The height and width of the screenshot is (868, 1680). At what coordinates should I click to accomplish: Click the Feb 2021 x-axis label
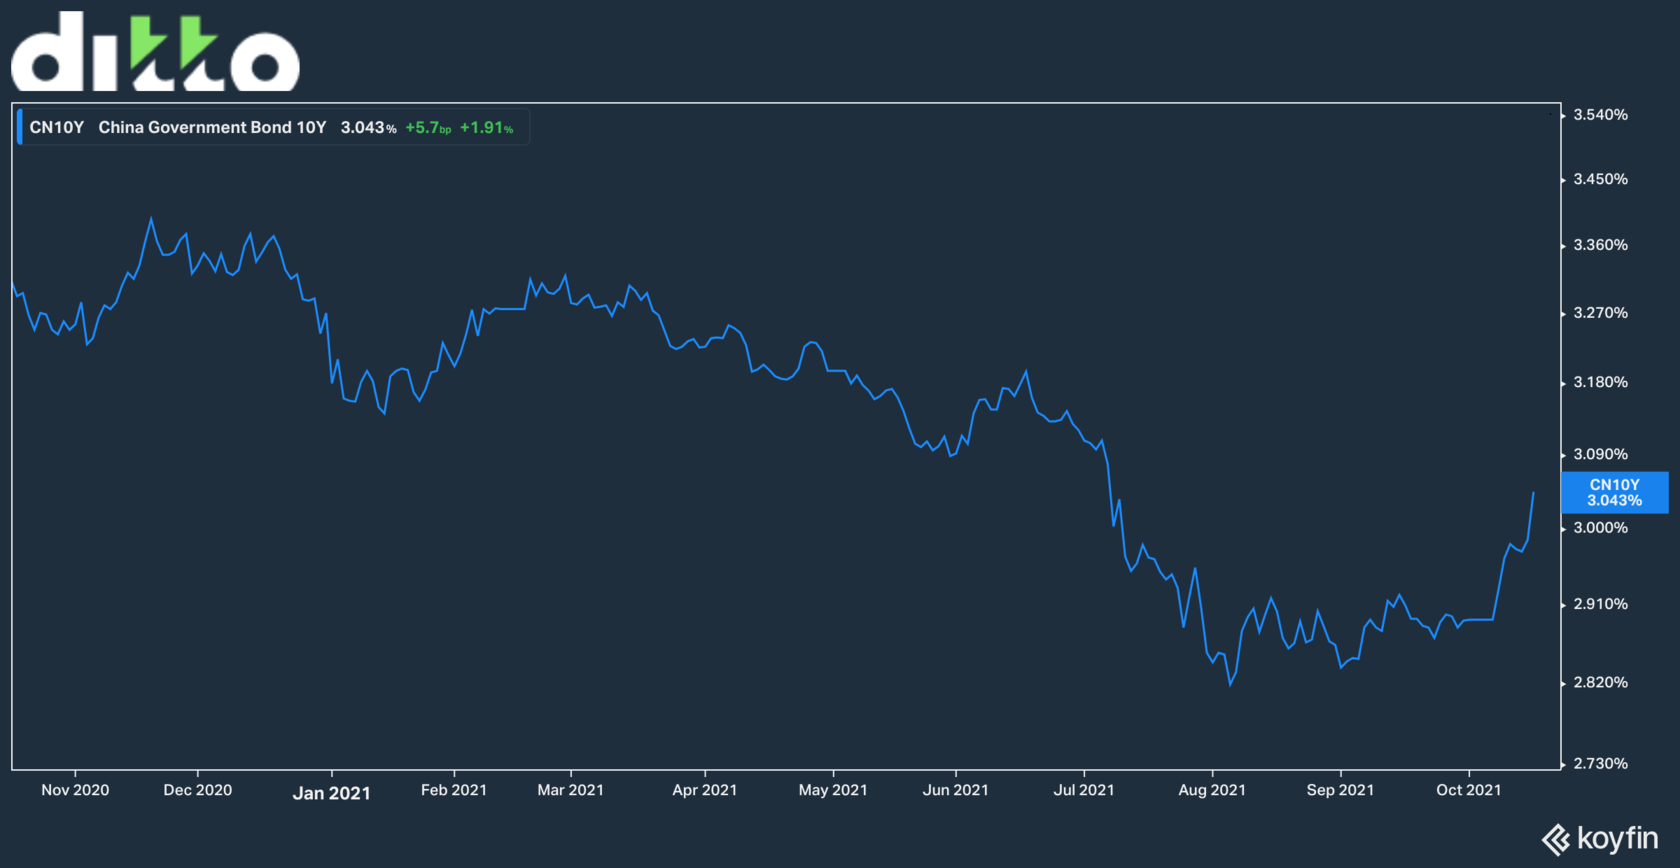coord(454,790)
